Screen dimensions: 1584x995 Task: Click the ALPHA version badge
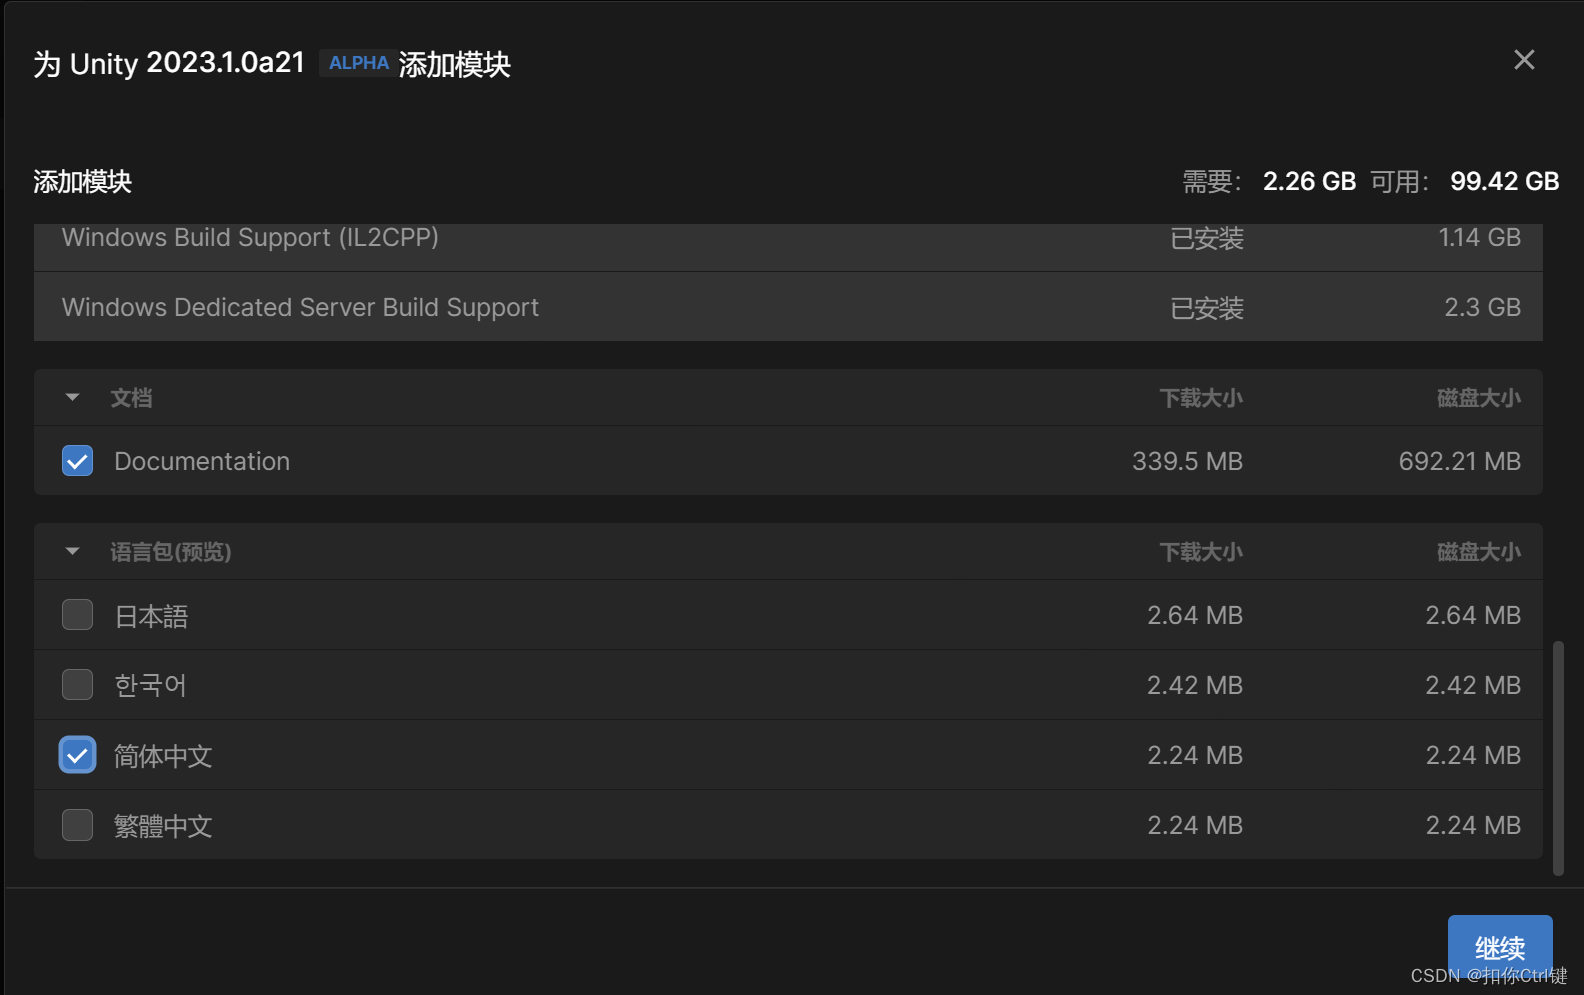coord(358,63)
